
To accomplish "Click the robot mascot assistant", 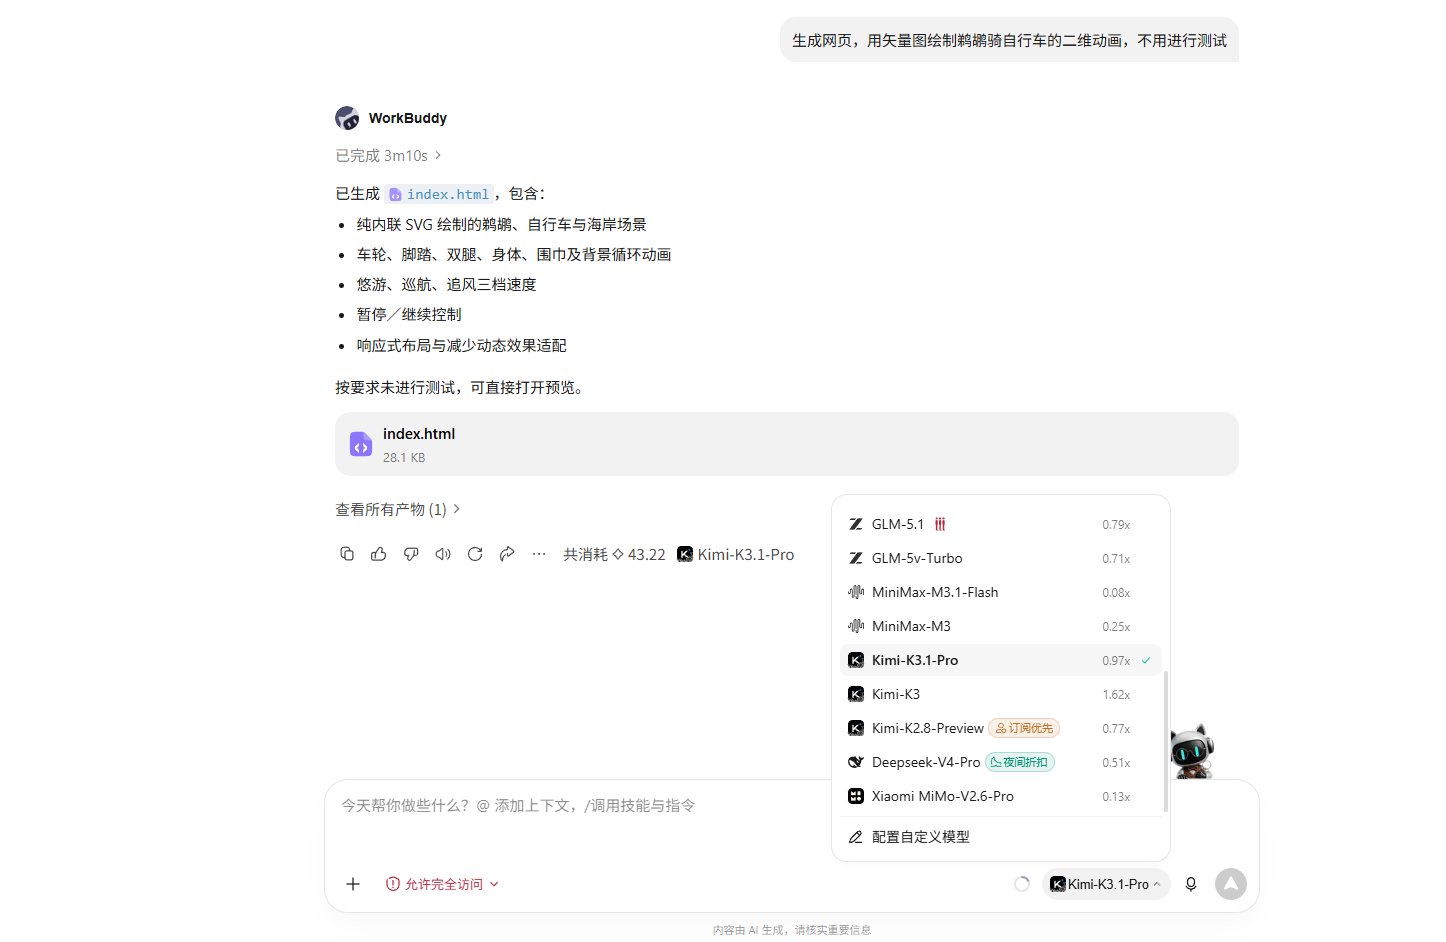I will point(1192,751).
